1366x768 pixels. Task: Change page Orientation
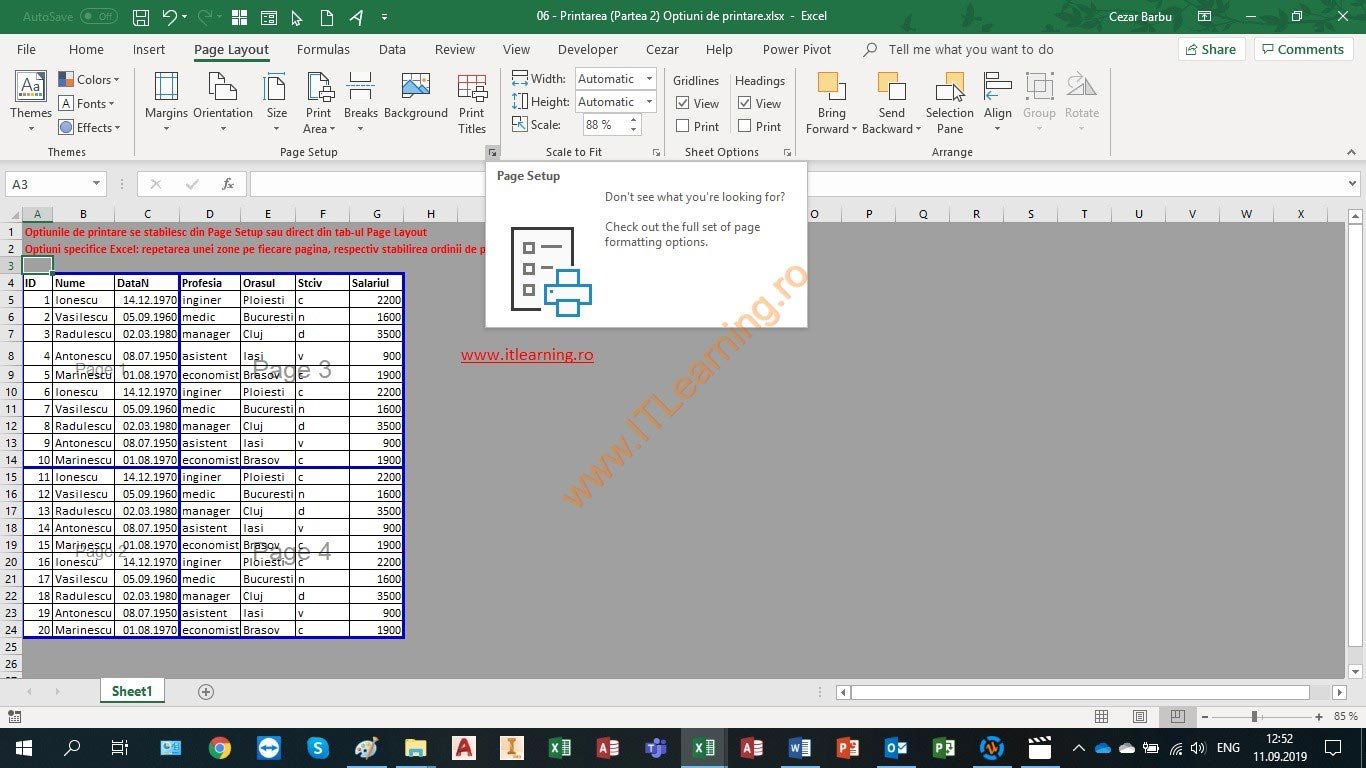pyautogui.click(x=223, y=102)
